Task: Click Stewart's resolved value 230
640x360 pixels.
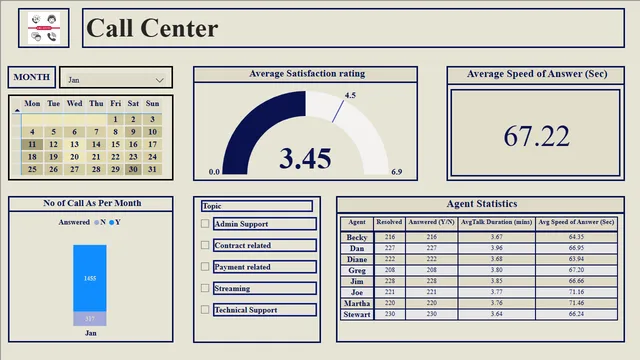Action: pyautogui.click(x=390, y=314)
